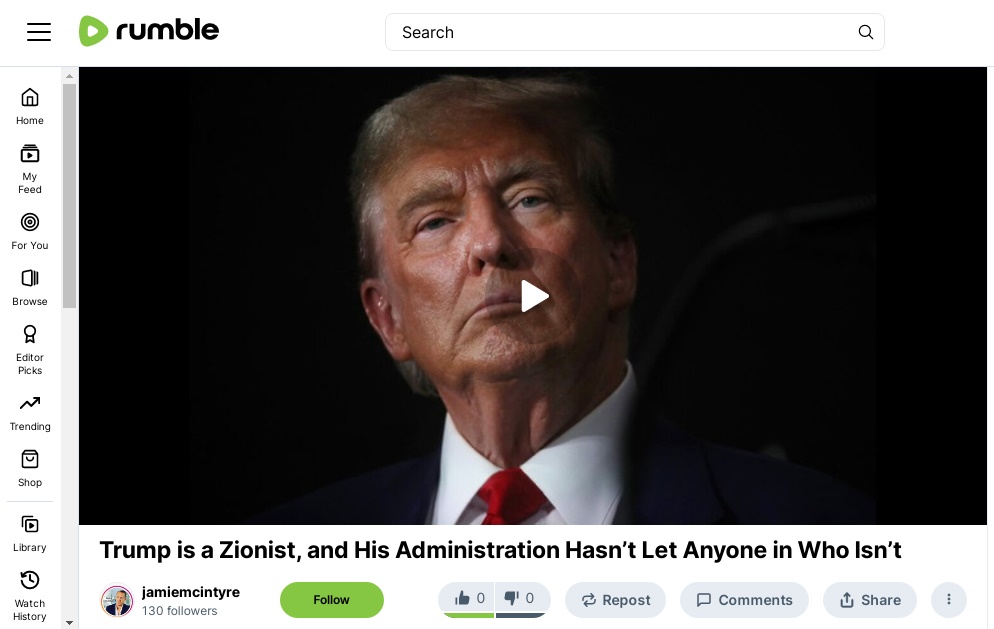Open My Feed in sidebar
The image size is (994, 629).
coord(30,169)
